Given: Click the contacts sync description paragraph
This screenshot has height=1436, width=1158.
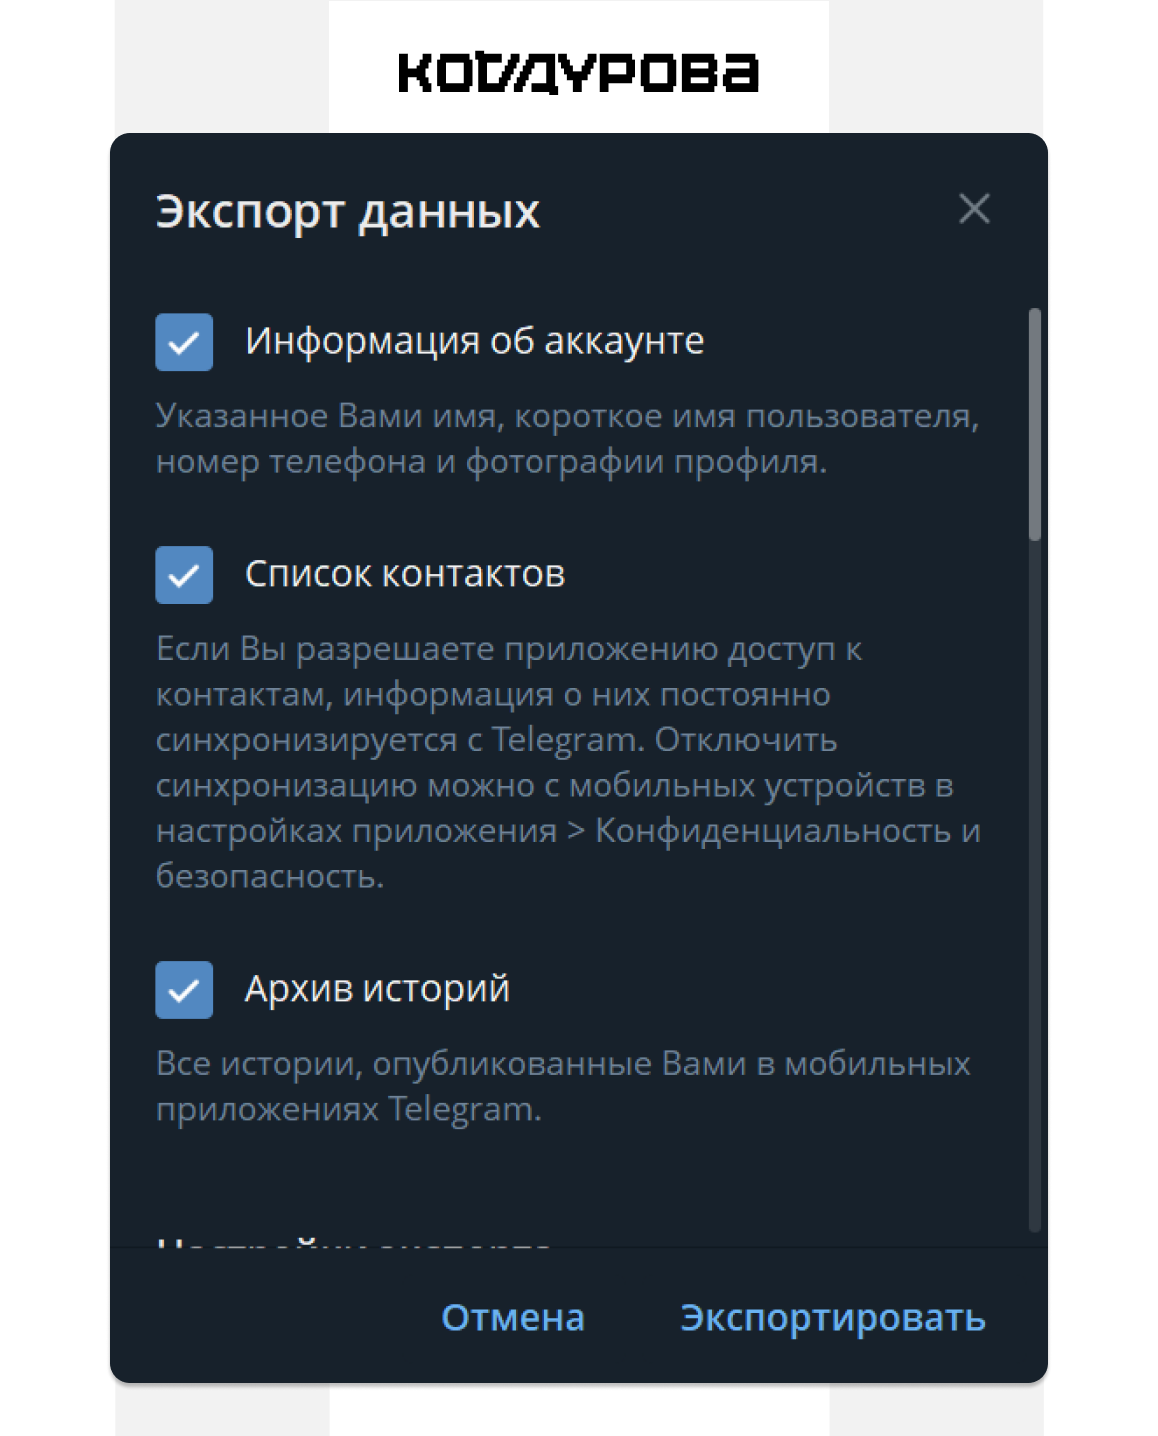Looking at the screenshot, I should coord(568,762).
